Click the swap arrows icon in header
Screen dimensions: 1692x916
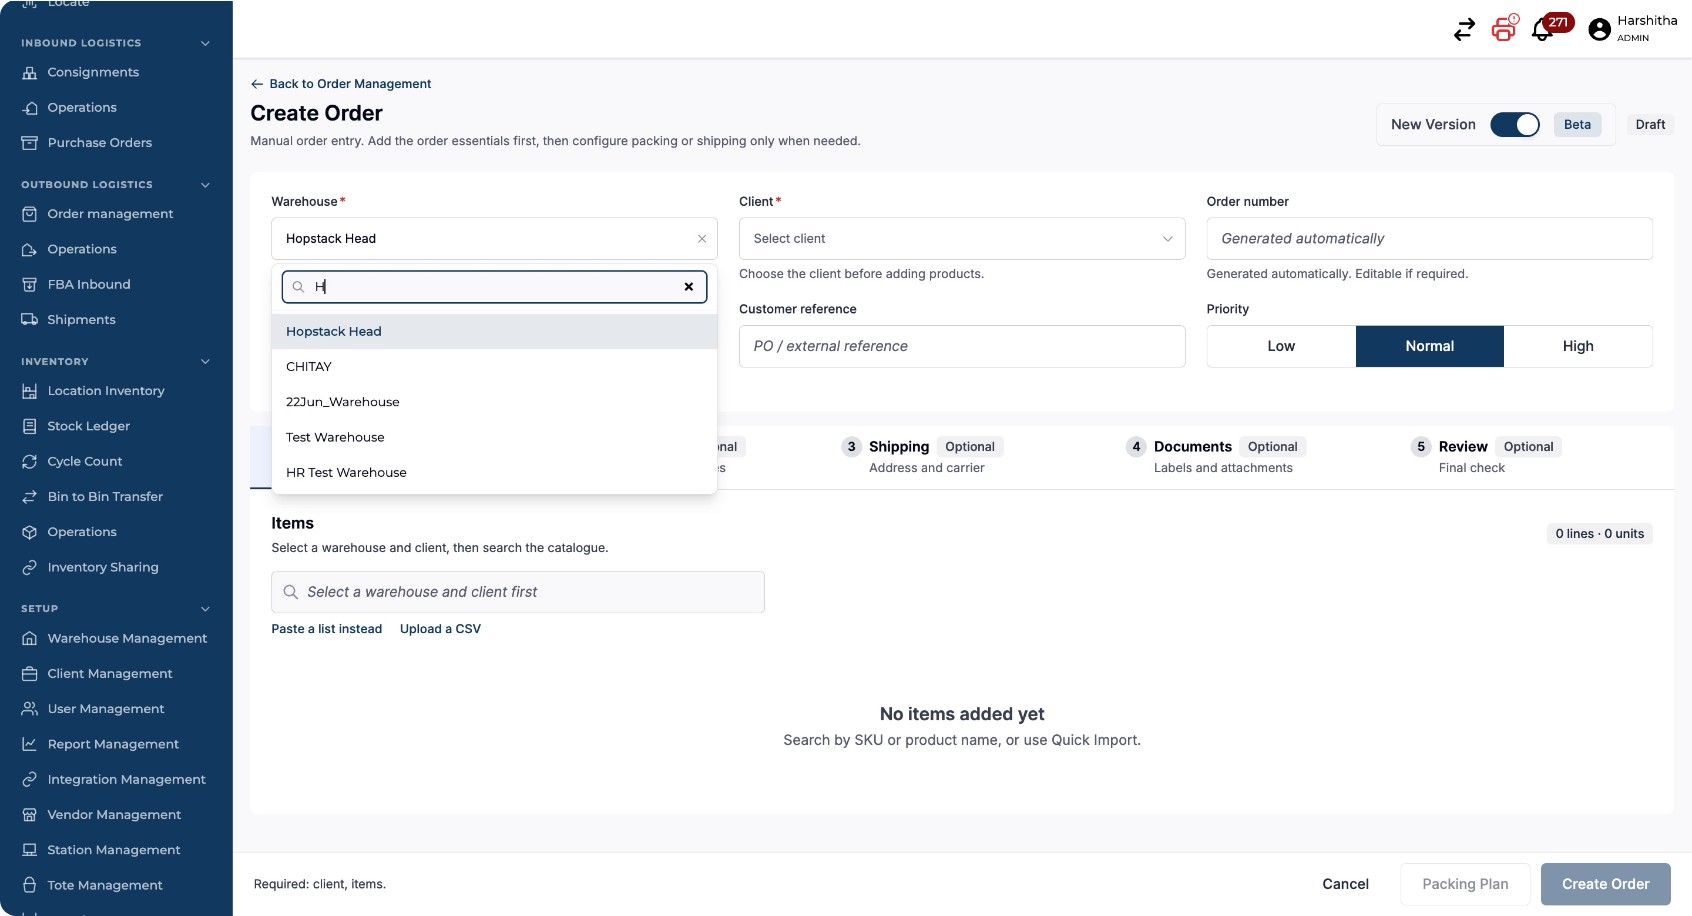(1464, 30)
